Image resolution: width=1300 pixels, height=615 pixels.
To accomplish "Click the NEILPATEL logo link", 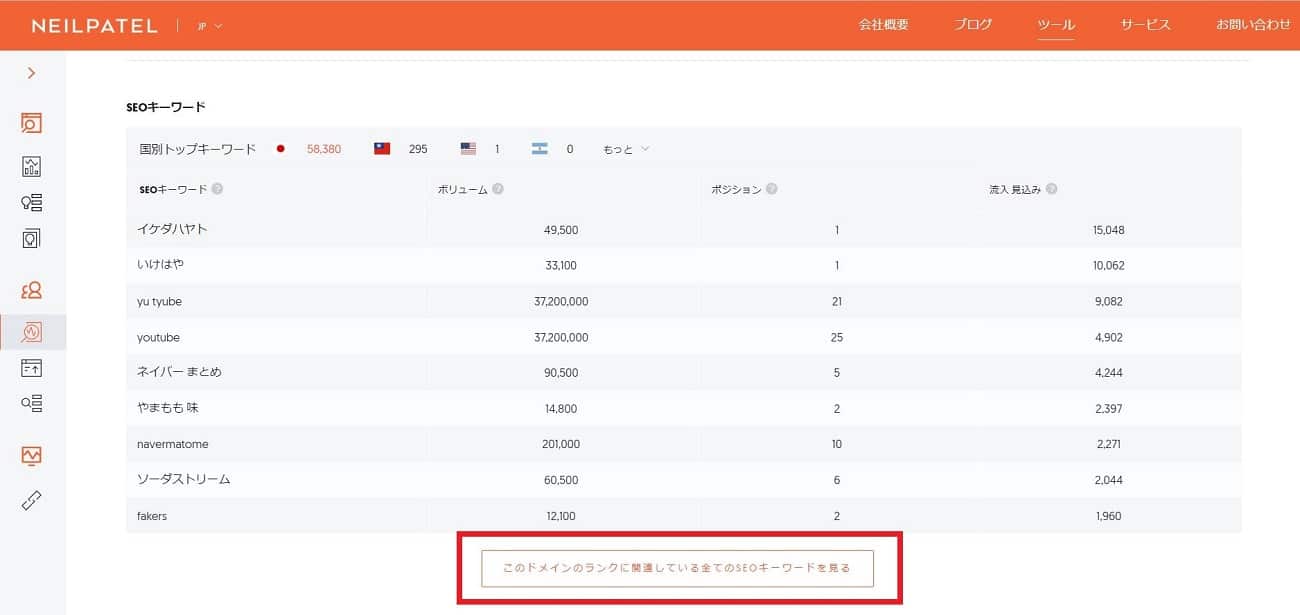I will 94,26.
